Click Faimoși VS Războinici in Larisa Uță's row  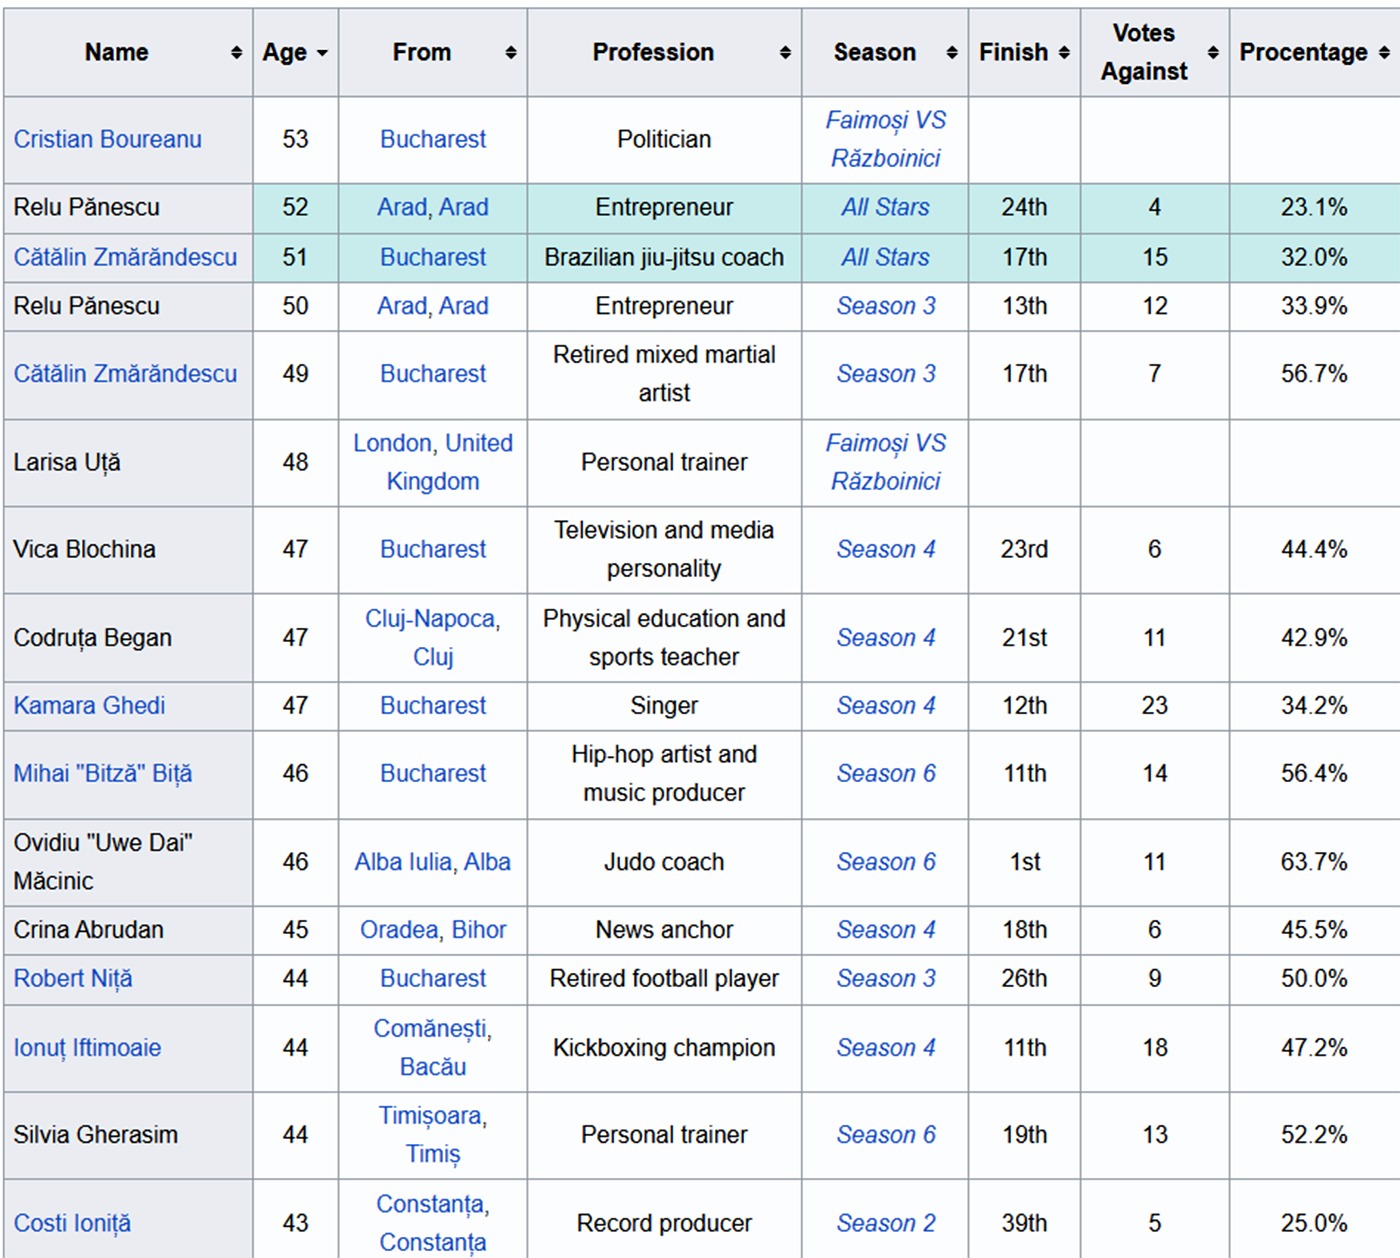[x=885, y=461]
